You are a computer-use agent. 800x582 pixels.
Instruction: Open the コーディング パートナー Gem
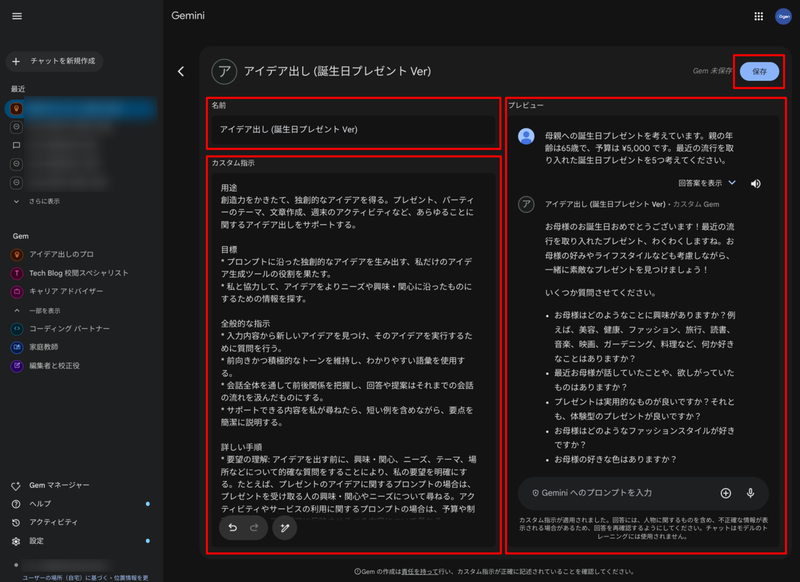pos(69,328)
